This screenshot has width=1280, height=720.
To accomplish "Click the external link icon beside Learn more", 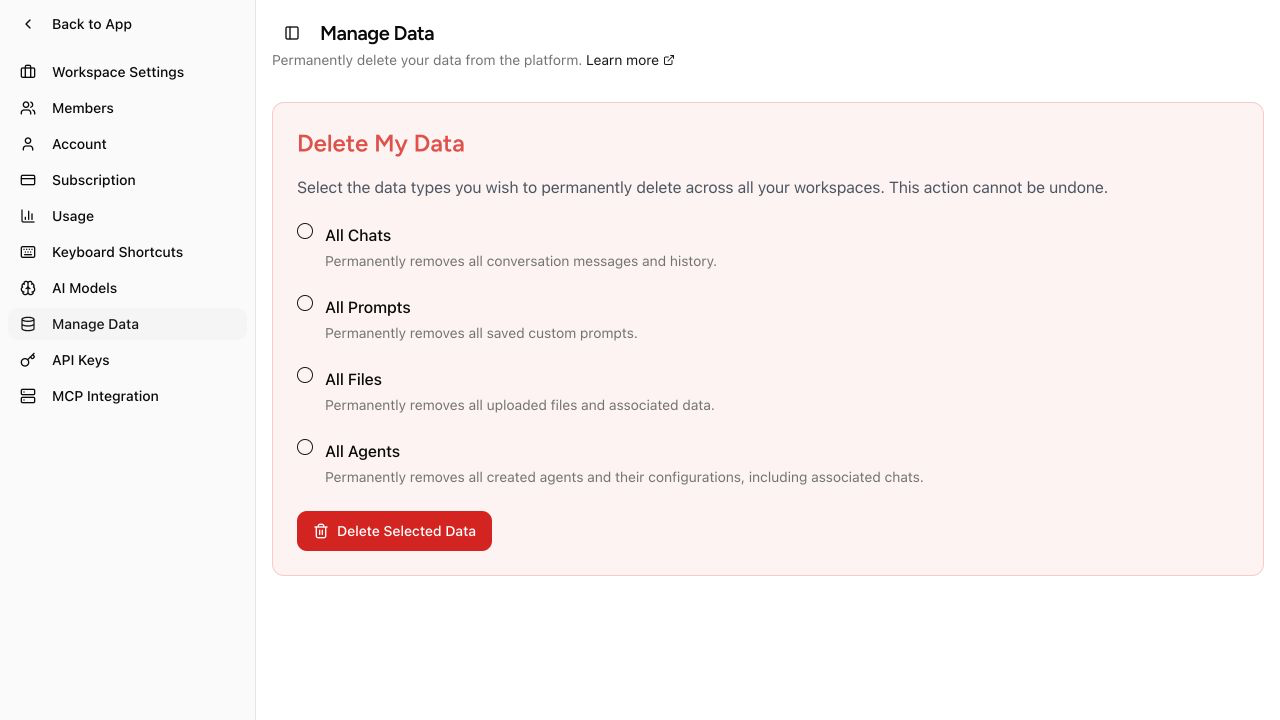I will click(669, 60).
